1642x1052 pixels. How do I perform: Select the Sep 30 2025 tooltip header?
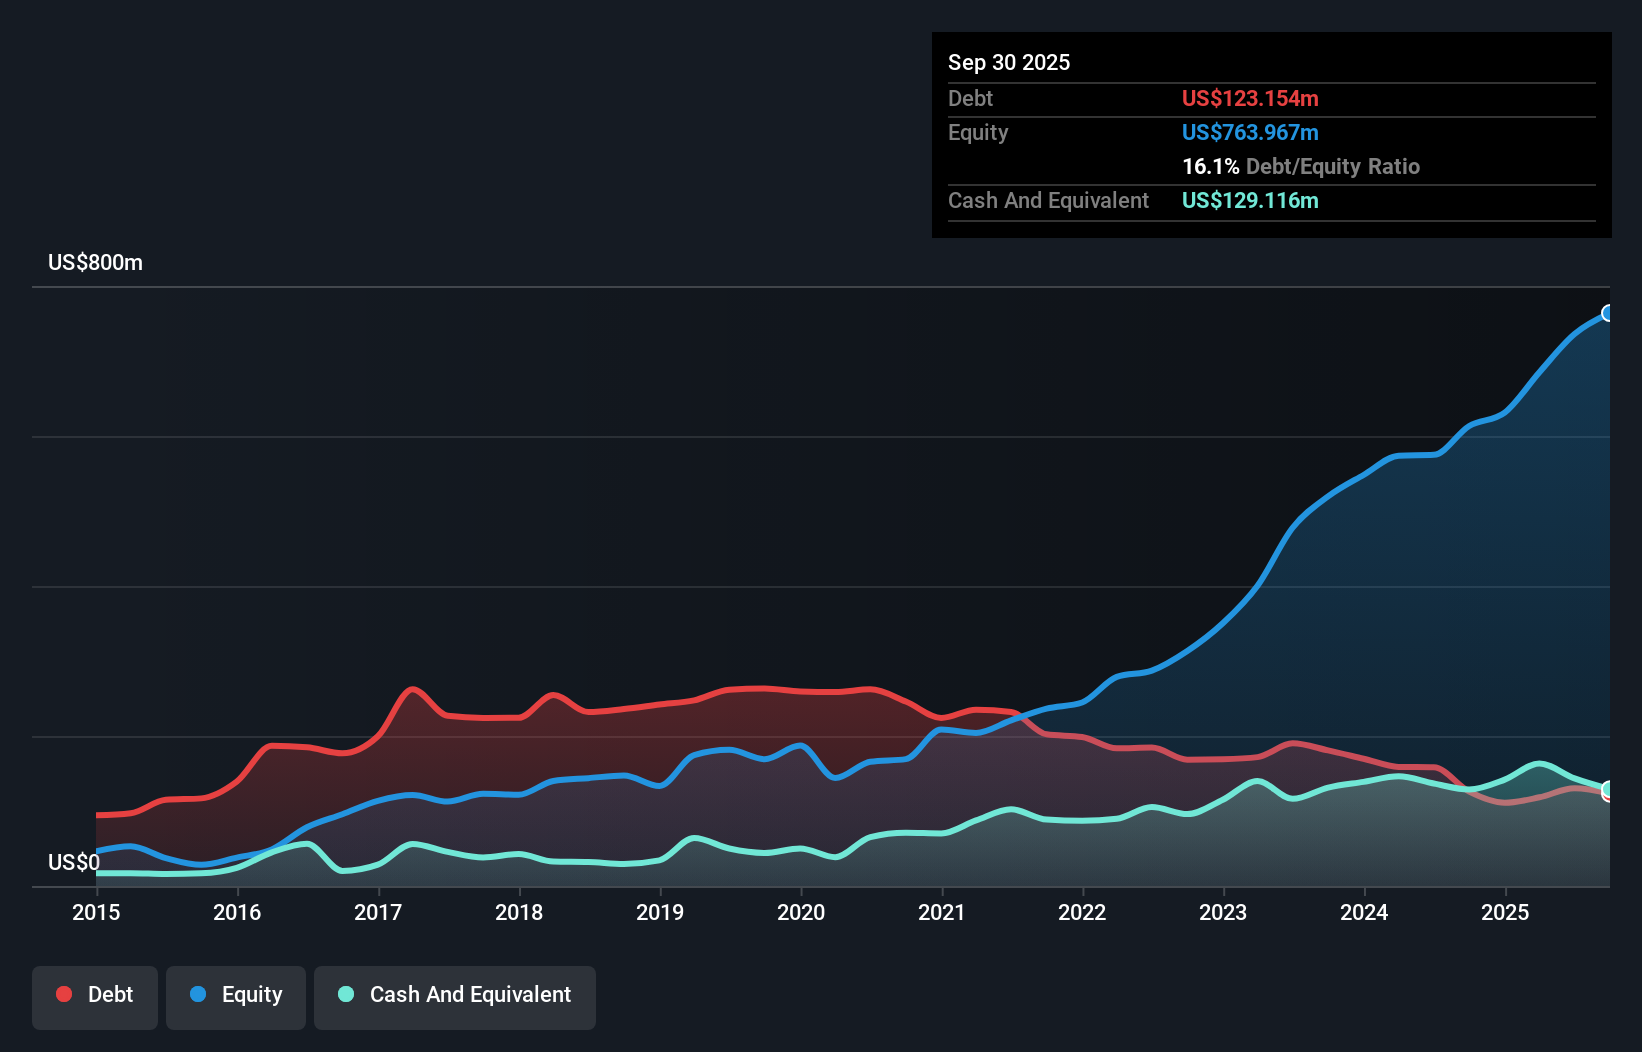tap(1010, 62)
